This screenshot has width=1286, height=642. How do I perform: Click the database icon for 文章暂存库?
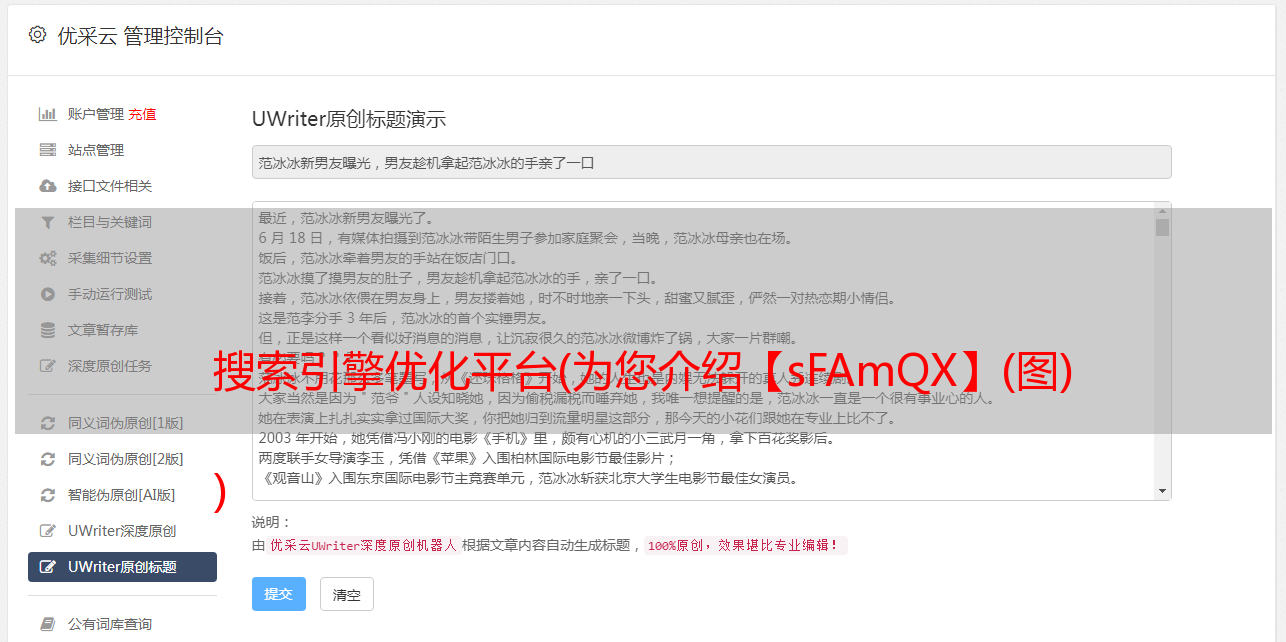(47, 330)
